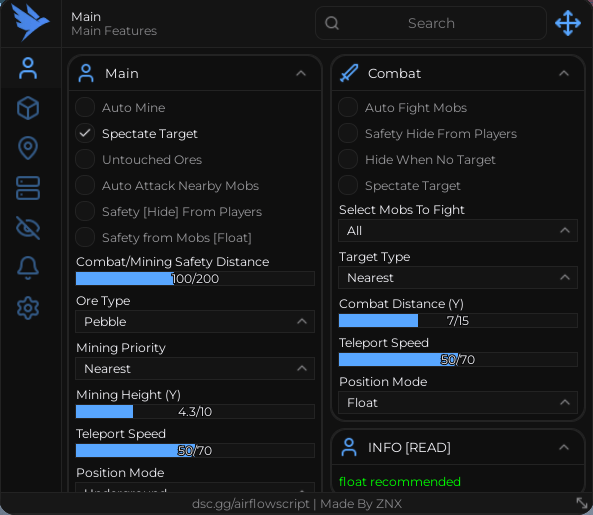Toggle Spectate Target in Combat panel

(x=348, y=185)
